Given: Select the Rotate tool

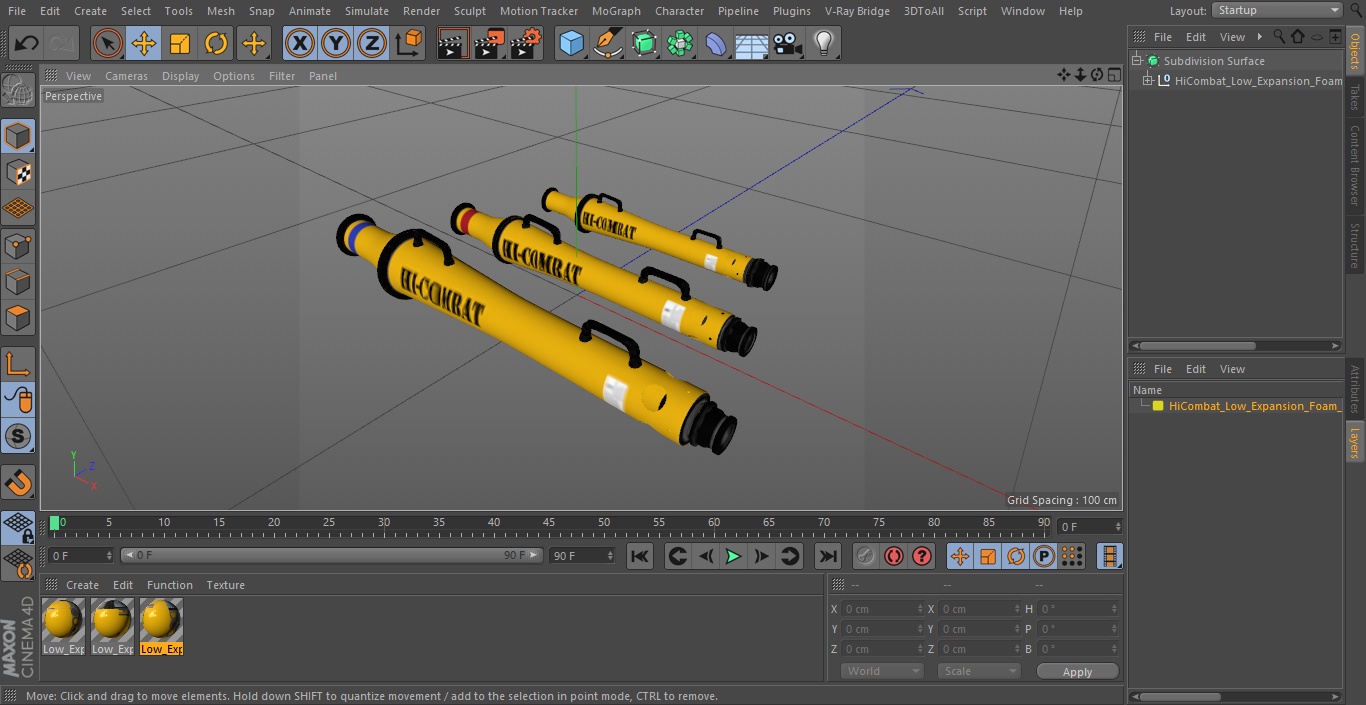Looking at the screenshot, I should click(216, 44).
